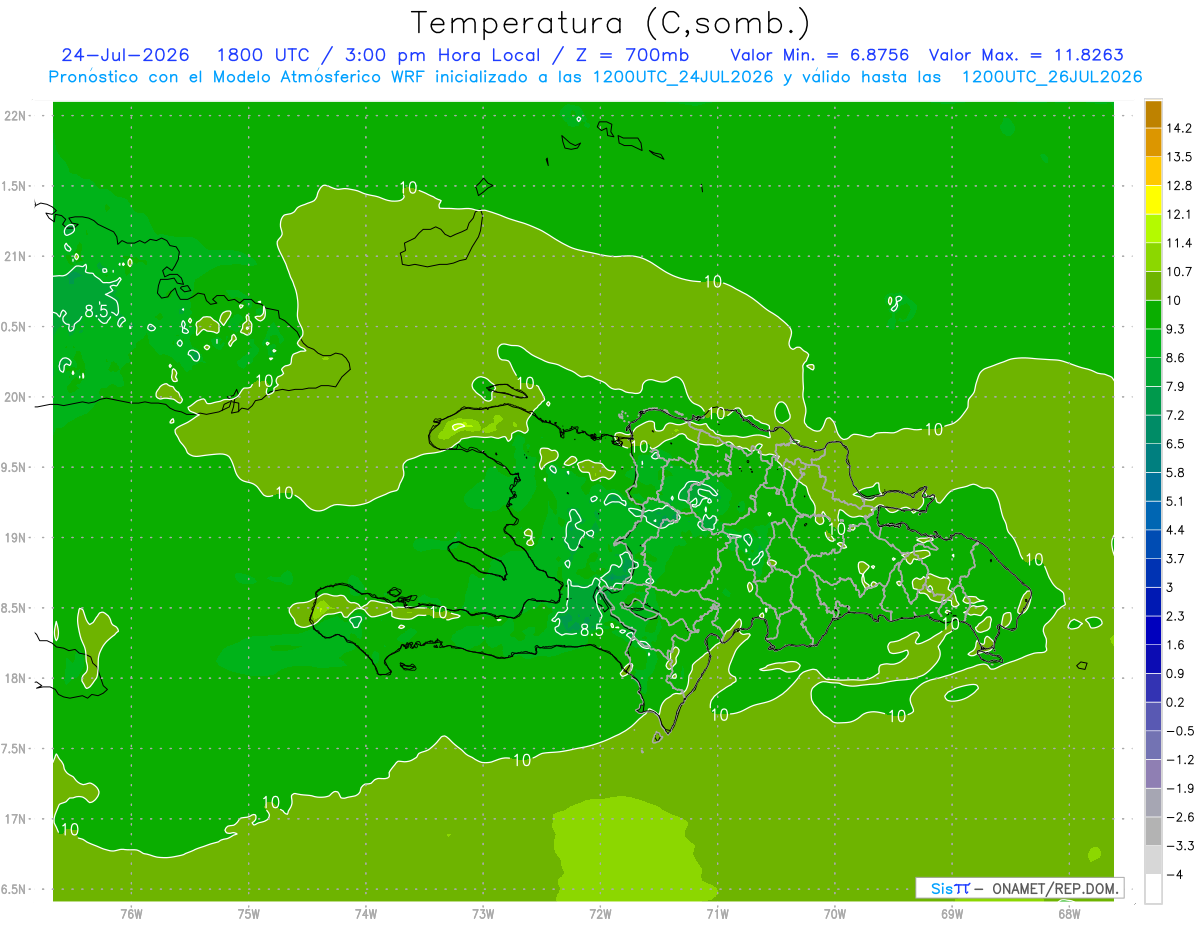Click the '17N' latitude axis label
This screenshot has height=927, width=1200.
pyautogui.click(x=16, y=819)
